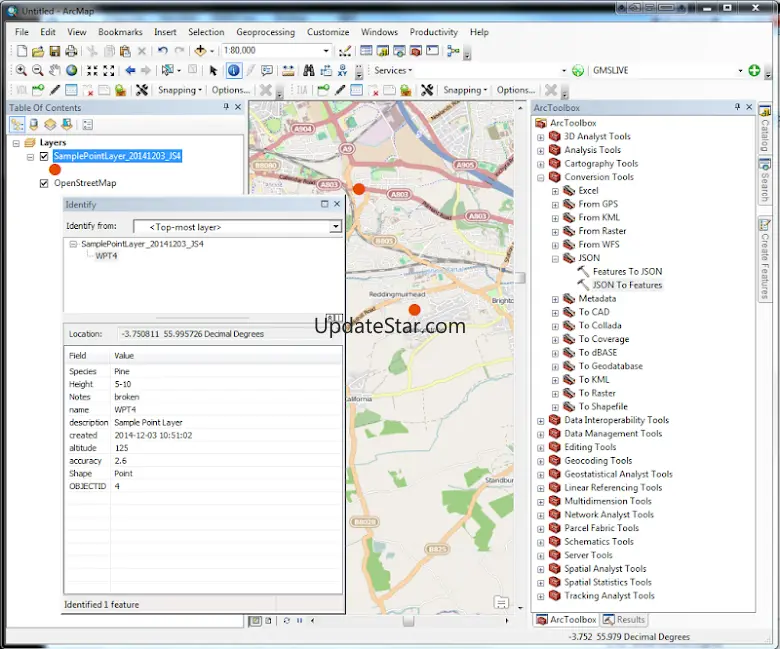Viewport: 780px width, 649px height.
Task: Click the Fixed Zoom Out arrows icon
Action: [x=108, y=71]
